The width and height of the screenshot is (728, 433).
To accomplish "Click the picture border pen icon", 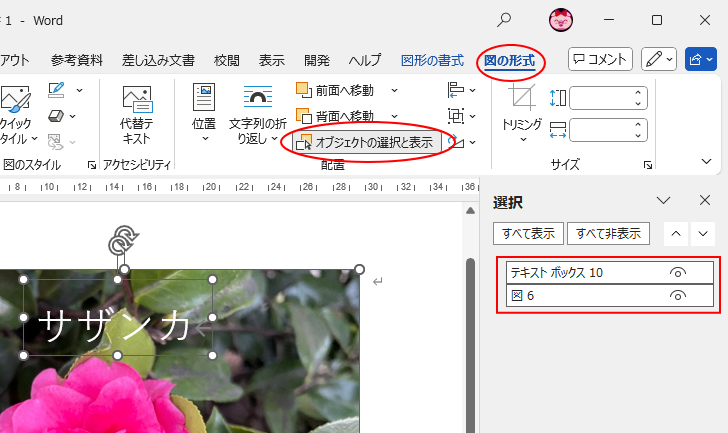I will click(56, 90).
